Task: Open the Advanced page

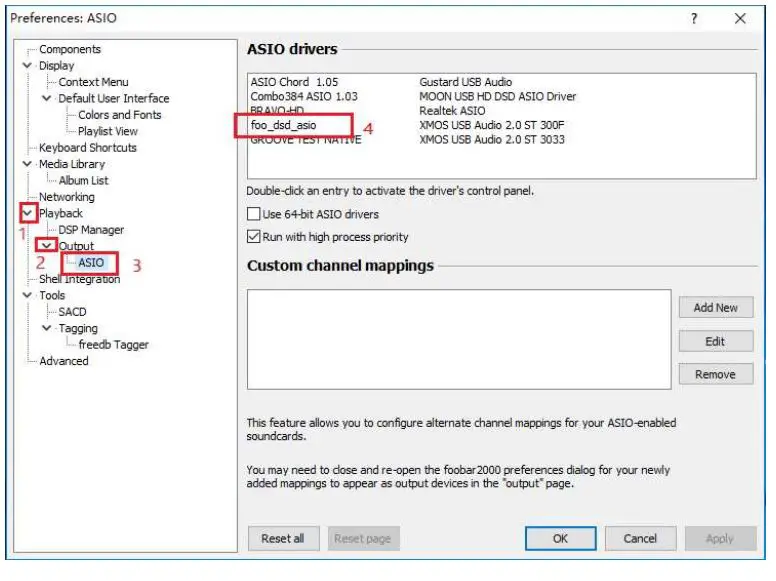Action: point(64,361)
